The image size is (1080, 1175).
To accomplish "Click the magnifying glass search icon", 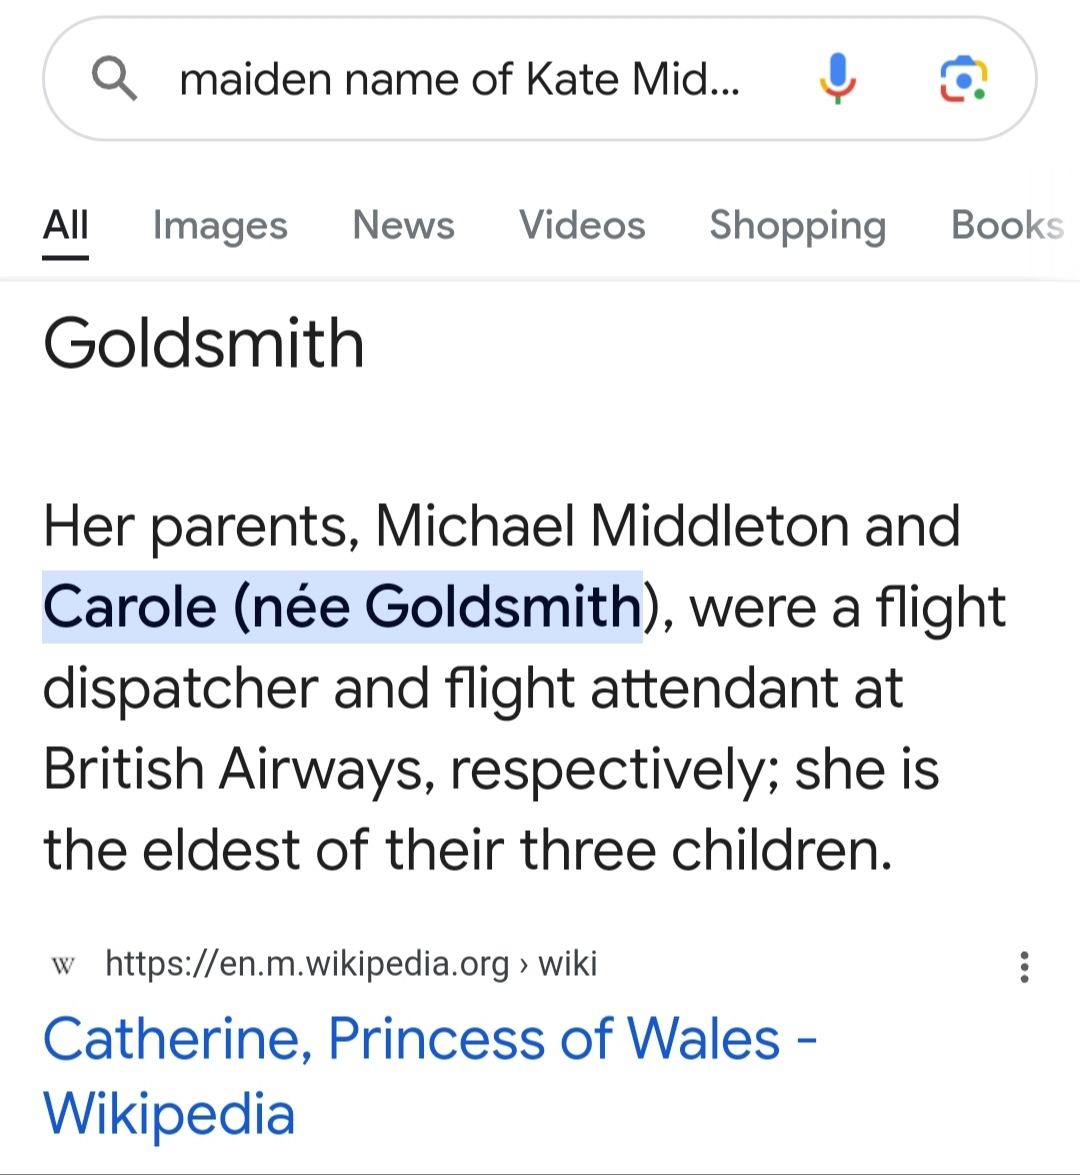I will tap(114, 78).
